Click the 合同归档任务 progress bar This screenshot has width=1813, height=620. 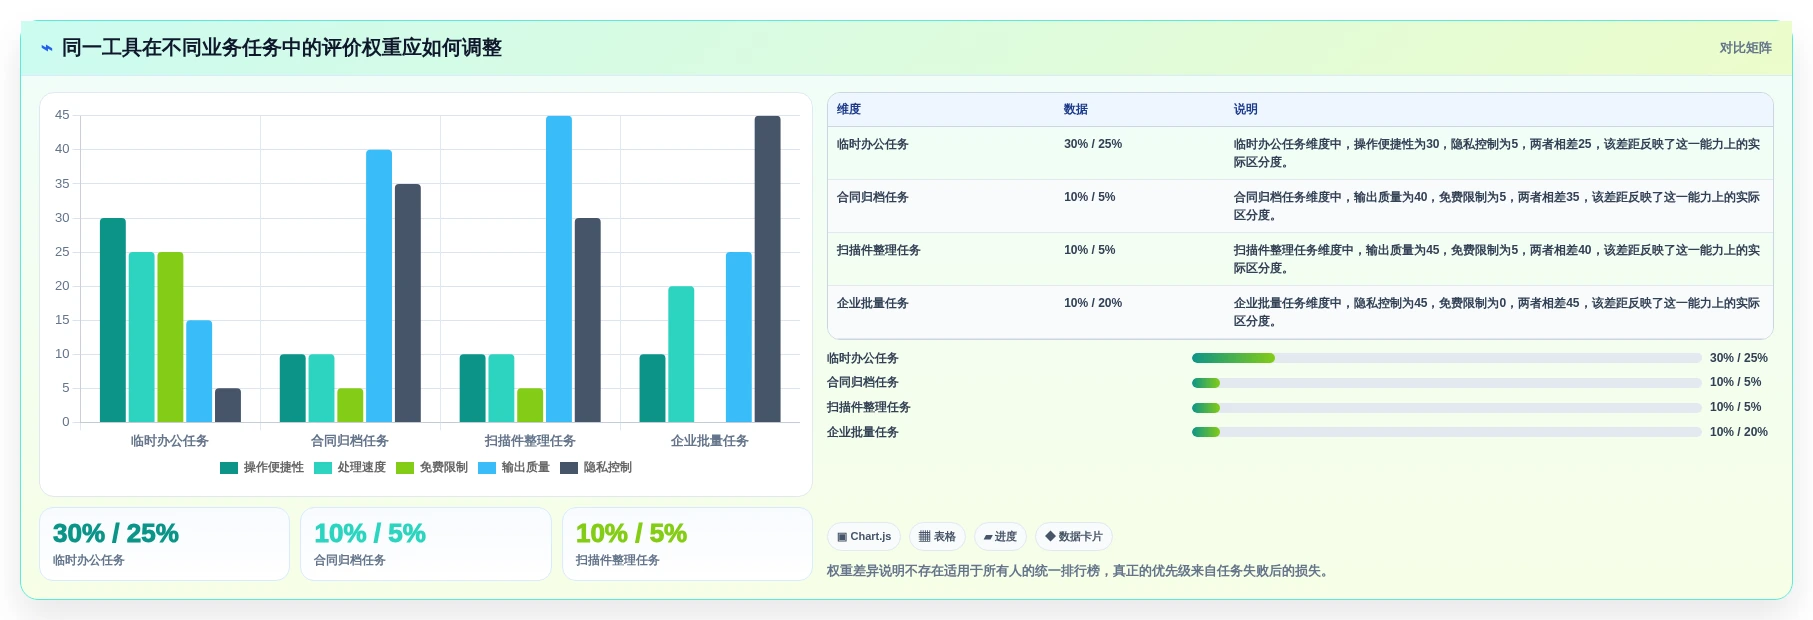(x=1446, y=382)
